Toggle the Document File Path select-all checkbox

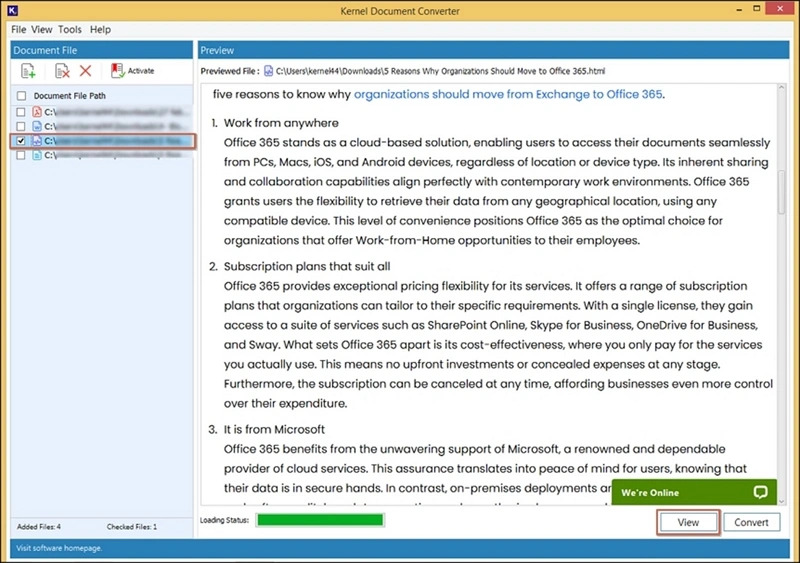(22, 96)
